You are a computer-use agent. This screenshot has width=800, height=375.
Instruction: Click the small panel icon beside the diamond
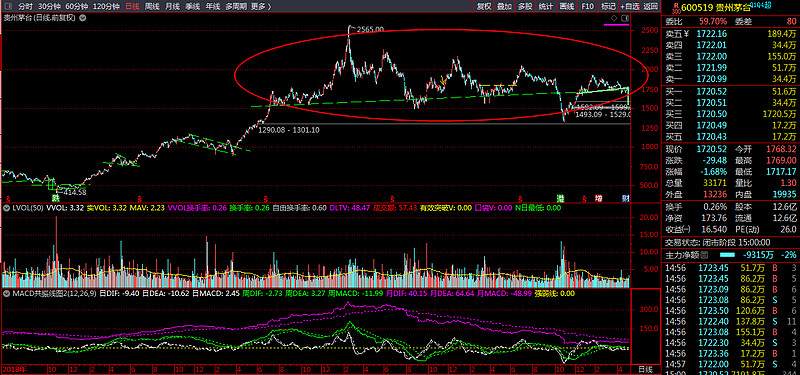[x=625, y=18]
